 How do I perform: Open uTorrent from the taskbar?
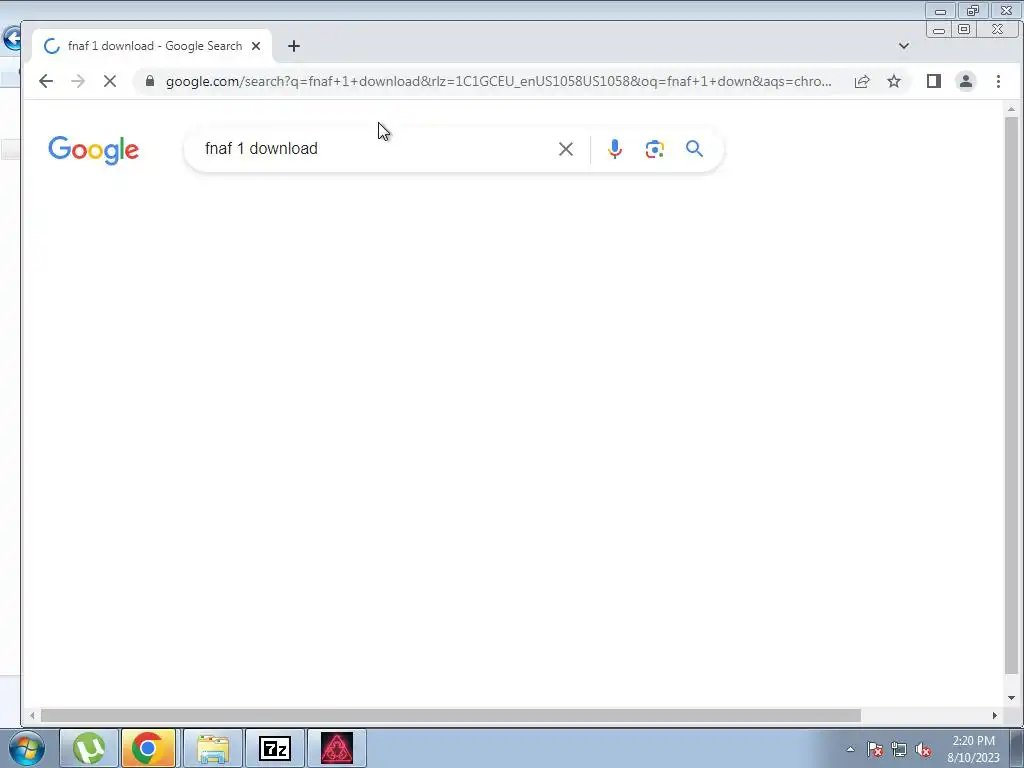(89, 748)
